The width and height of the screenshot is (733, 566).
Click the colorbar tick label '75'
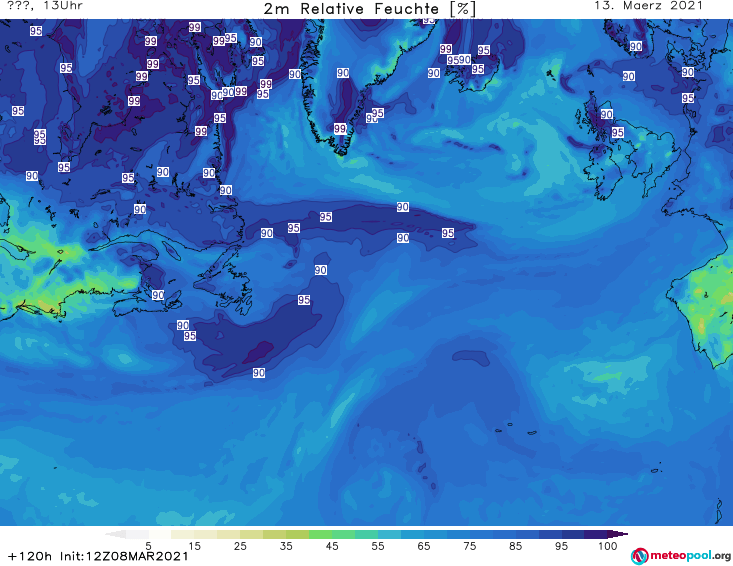[469, 545]
